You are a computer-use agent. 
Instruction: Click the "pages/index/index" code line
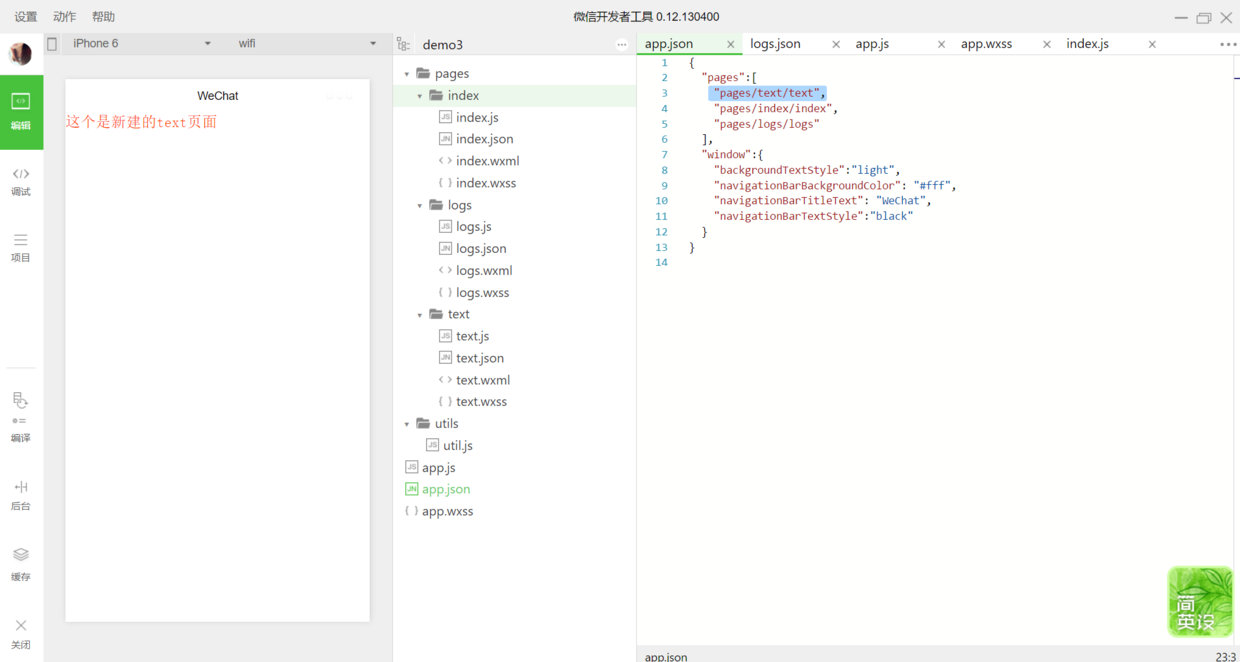coord(776,108)
